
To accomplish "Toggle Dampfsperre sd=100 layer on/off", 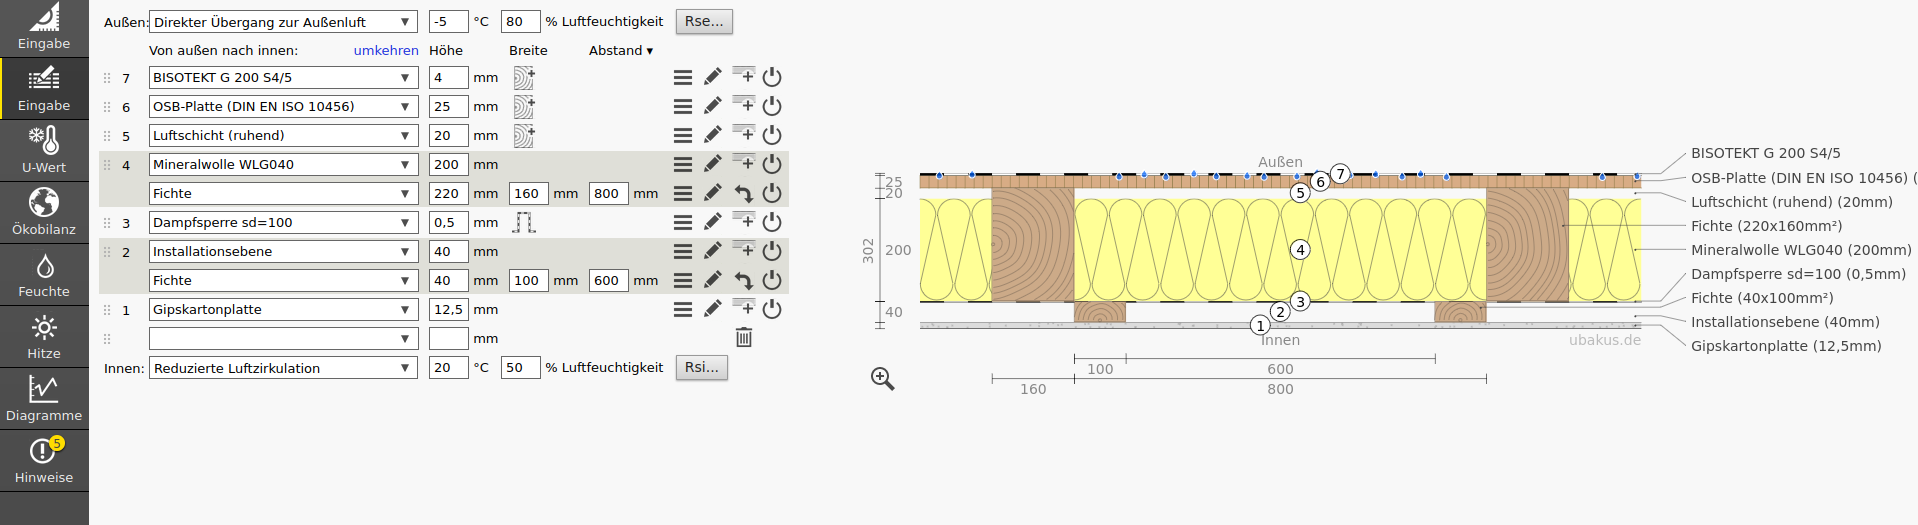I will [772, 222].
